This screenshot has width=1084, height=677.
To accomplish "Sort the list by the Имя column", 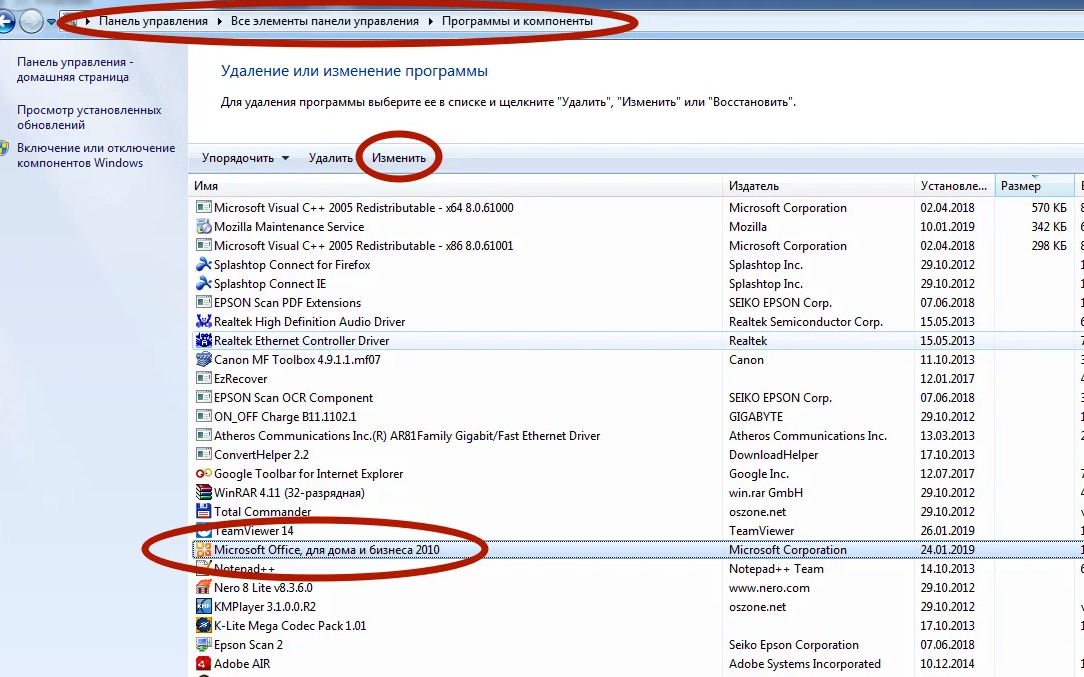I will coord(456,185).
